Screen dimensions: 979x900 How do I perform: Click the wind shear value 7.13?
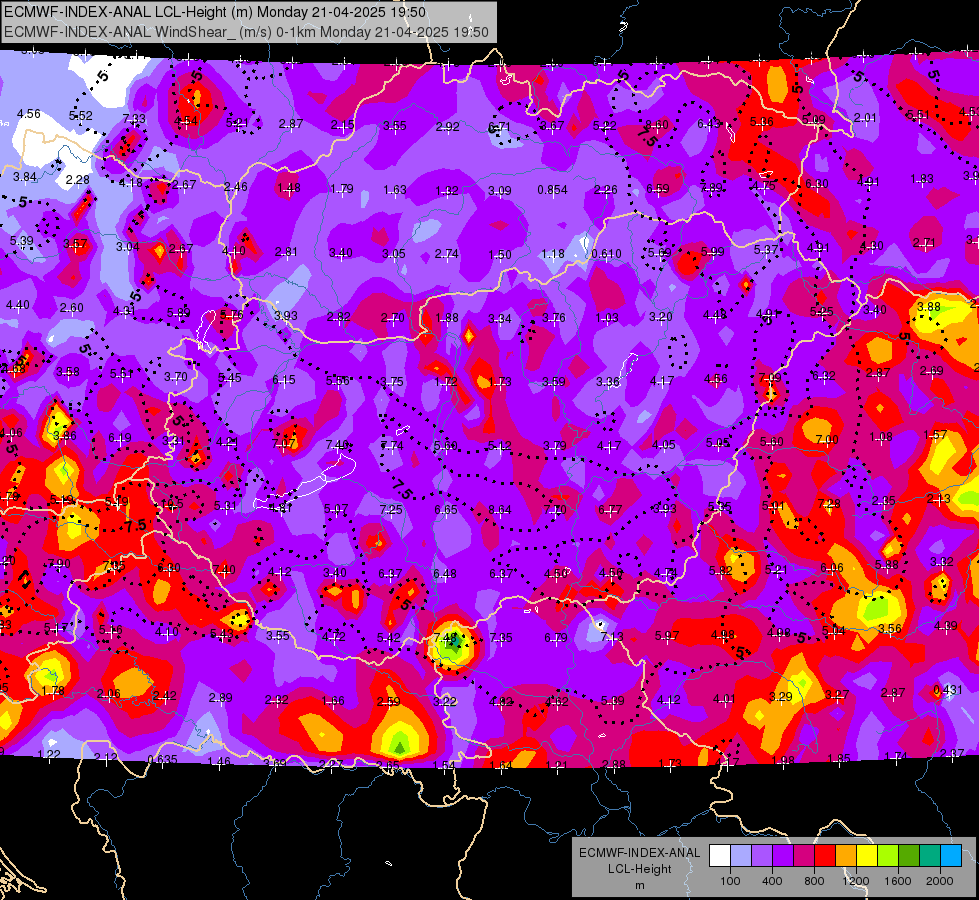click(612, 636)
